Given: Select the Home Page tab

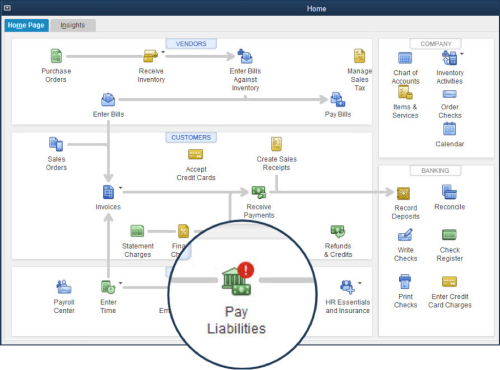Looking at the screenshot, I should (26, 25).
